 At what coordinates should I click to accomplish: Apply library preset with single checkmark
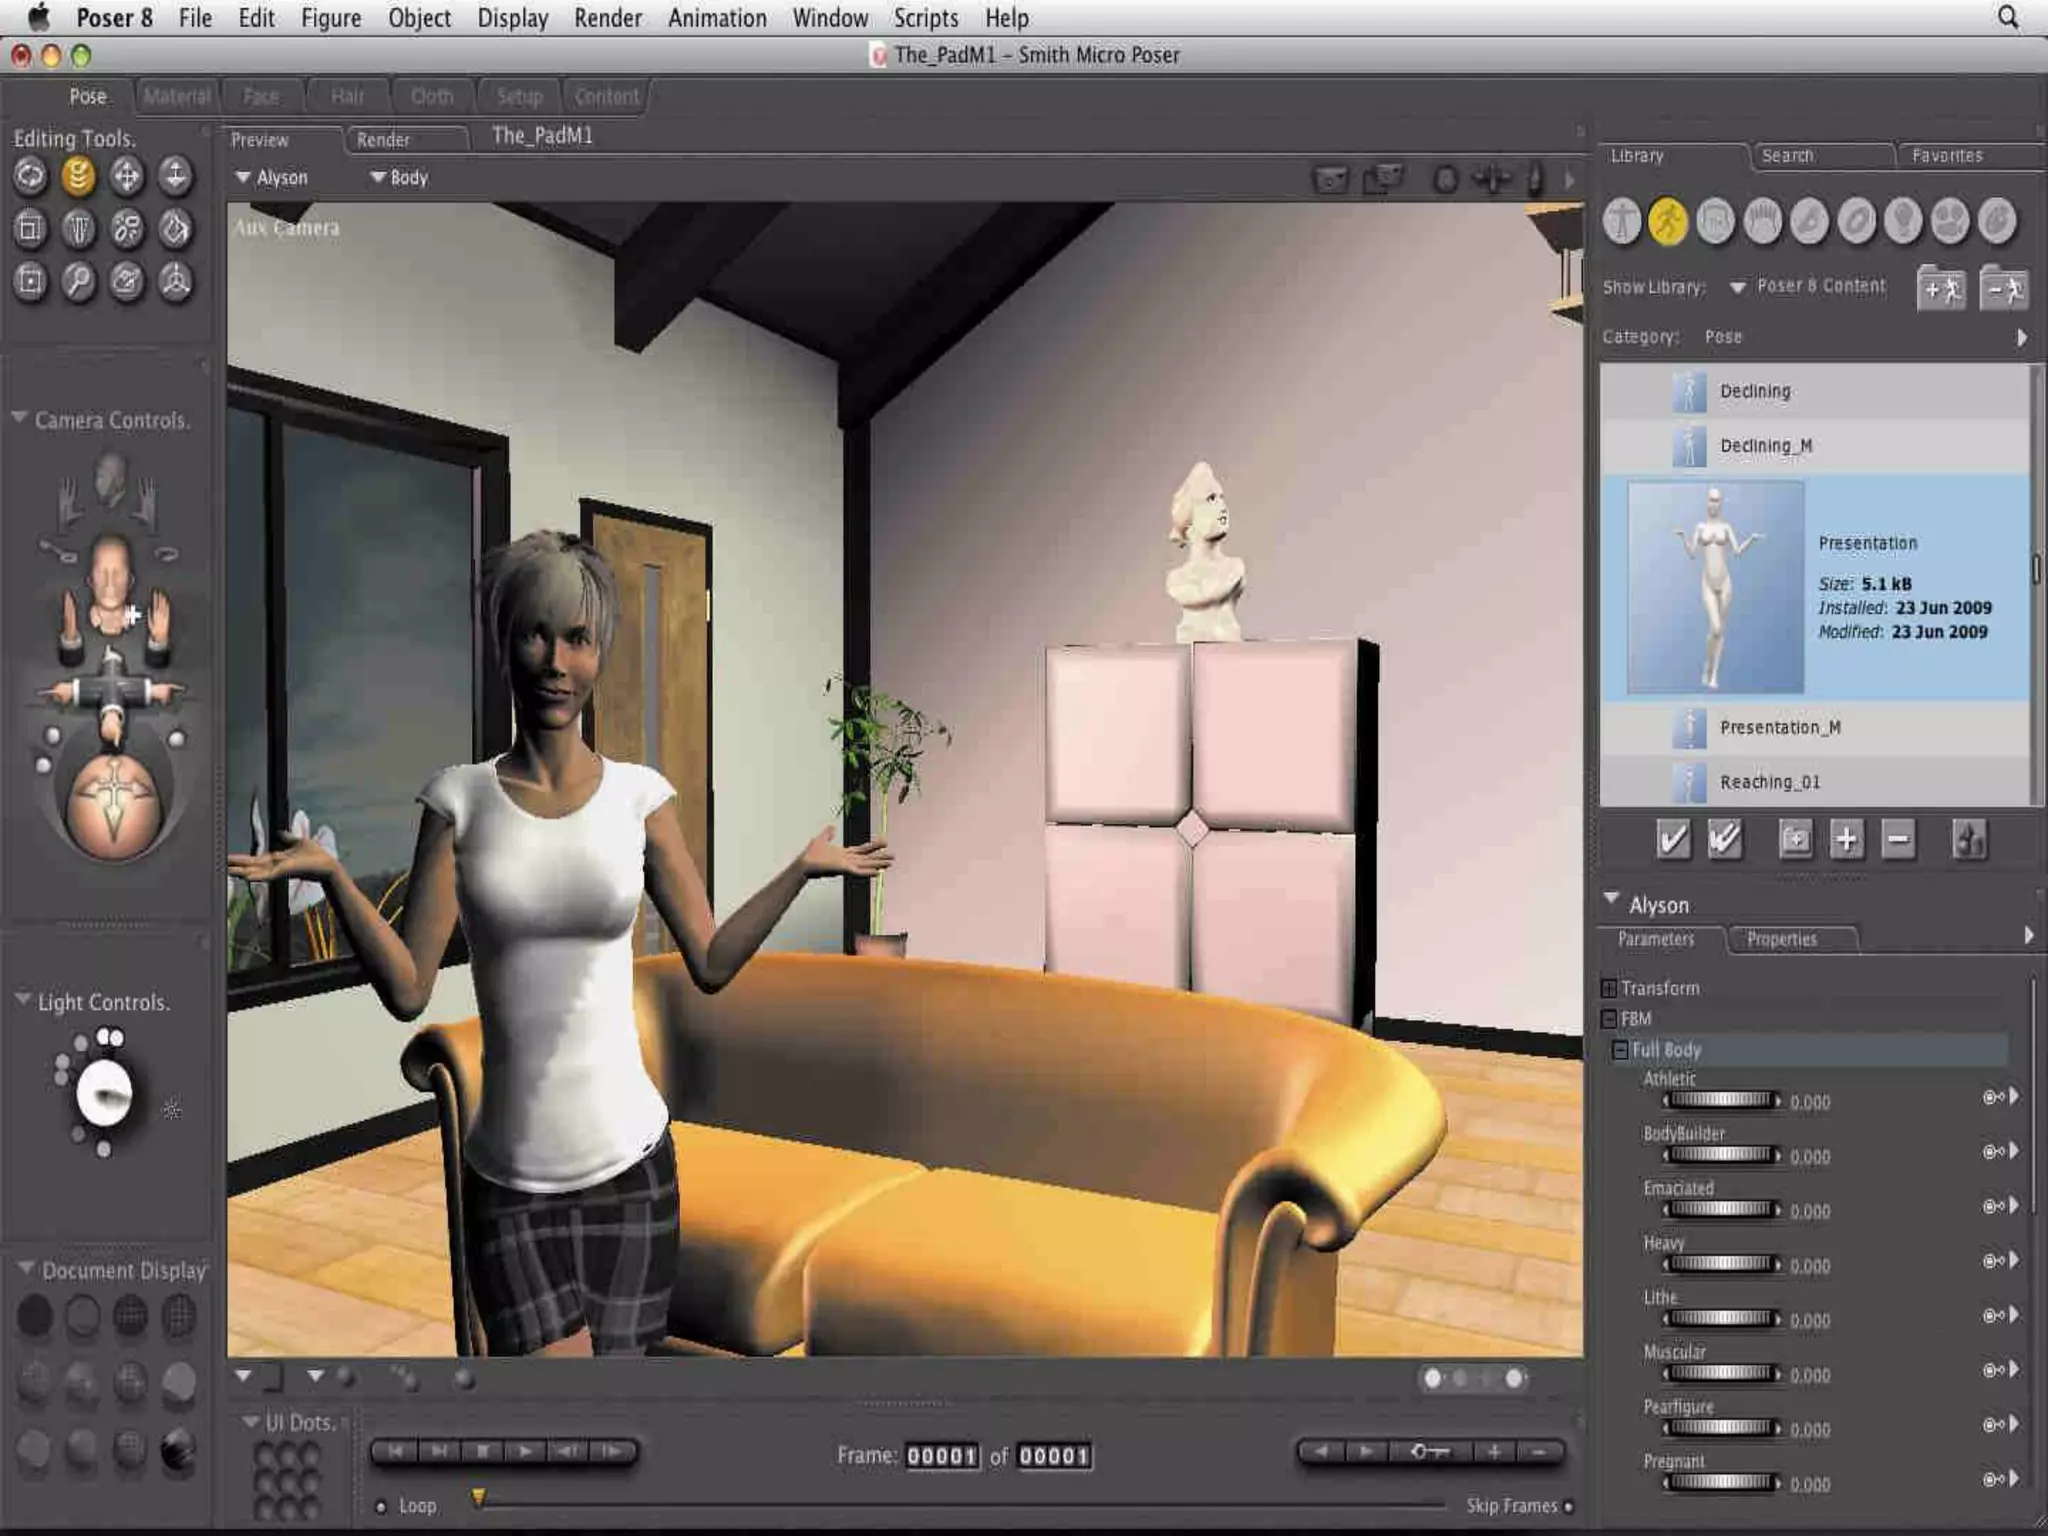[1673, 840]
